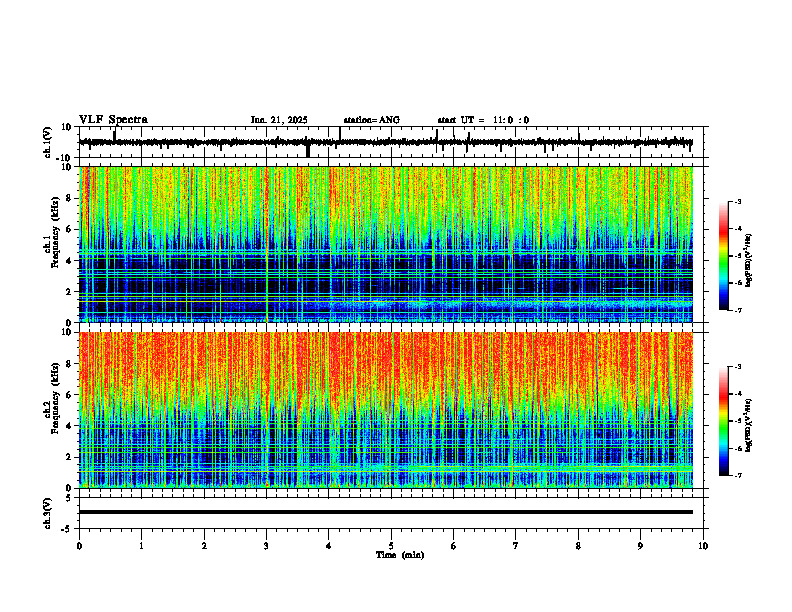The height and width of the screenshot is (612, 792).
Task: Click time axis tick label "1"
Action: pos(141,546)
